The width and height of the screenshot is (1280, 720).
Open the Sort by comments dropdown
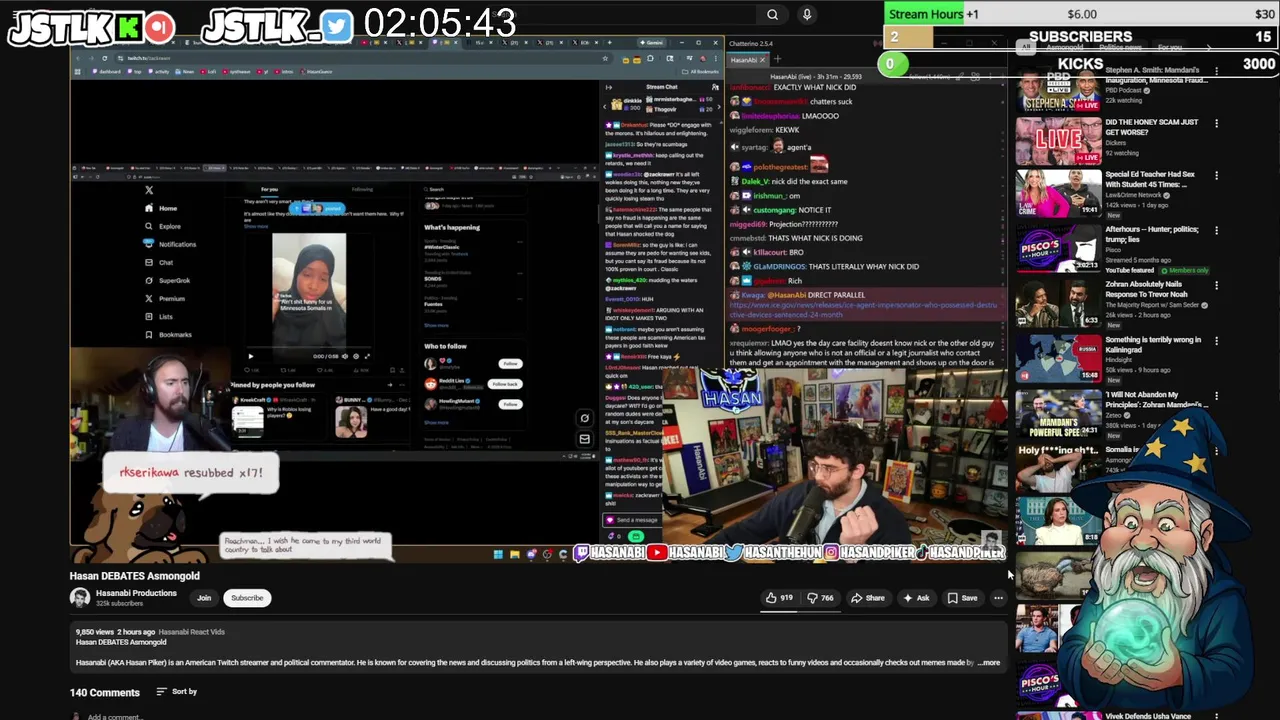pos(177,691)
